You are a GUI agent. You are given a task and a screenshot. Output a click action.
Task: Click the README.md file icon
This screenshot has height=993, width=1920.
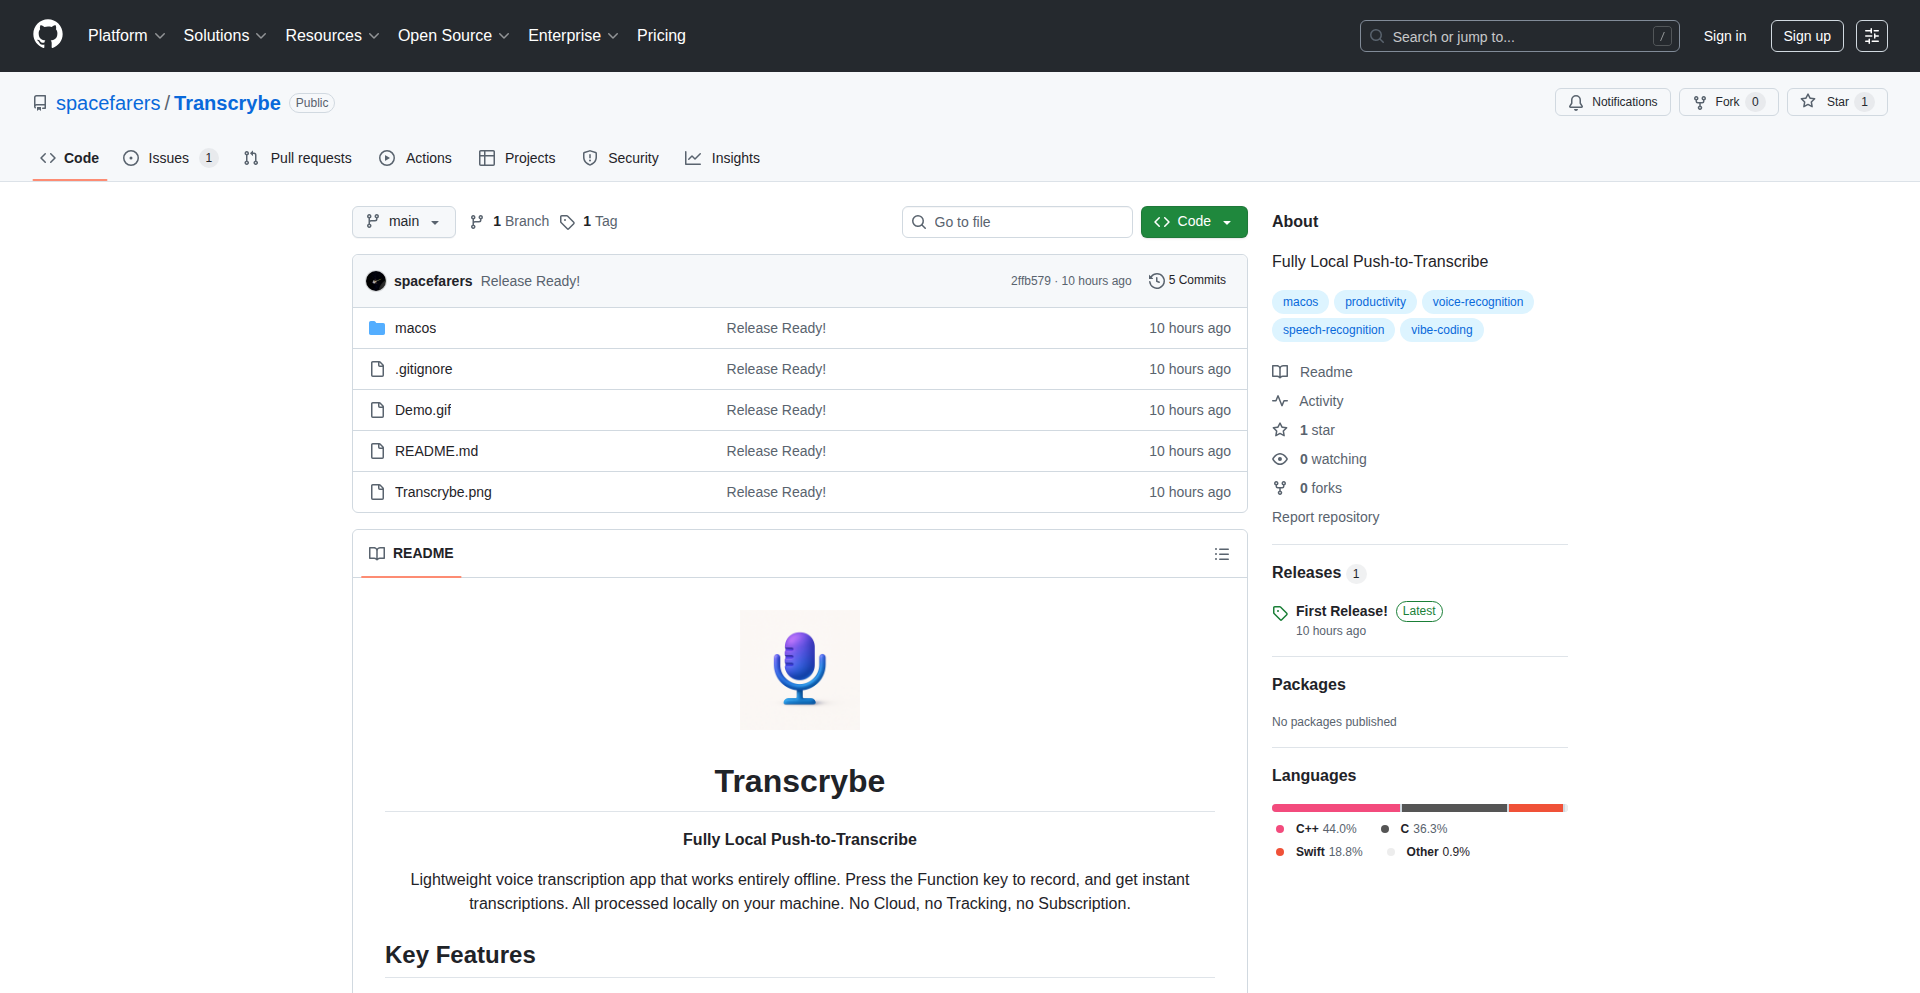coord(377,451)
